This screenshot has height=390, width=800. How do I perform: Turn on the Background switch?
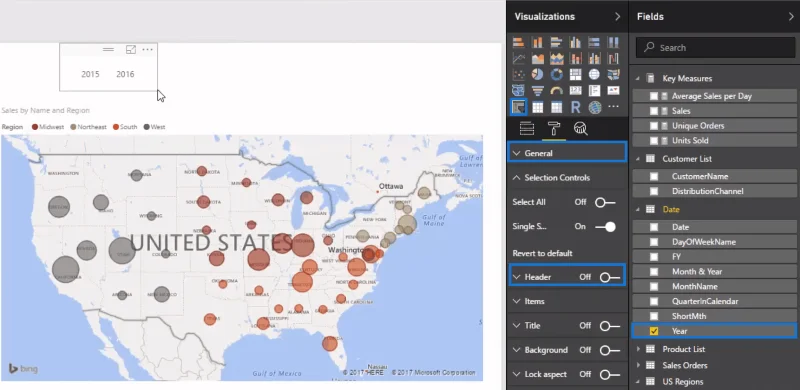[610, 350]
